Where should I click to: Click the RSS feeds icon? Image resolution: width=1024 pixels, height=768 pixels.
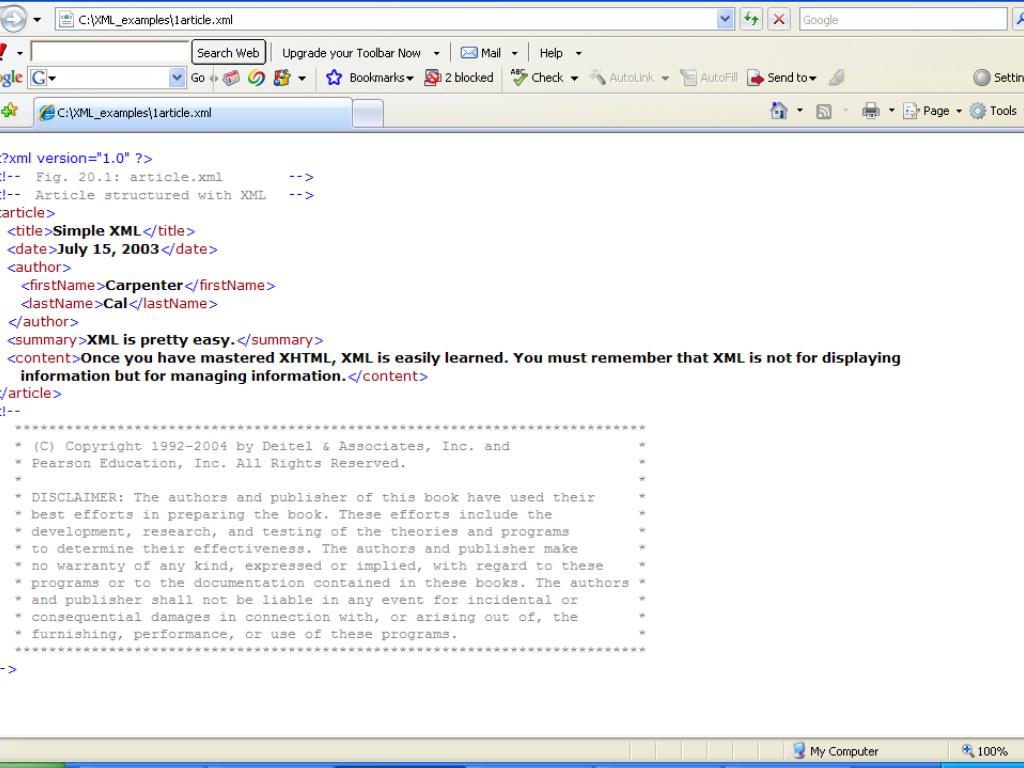point(824,112)
